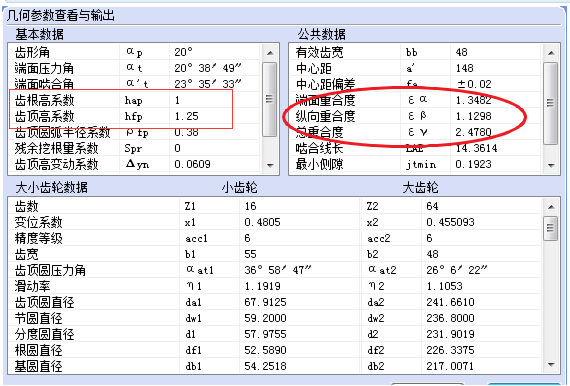The width and height of the screenshot is (570, 386).
Task: Select the 根圆直径 row label
Action: pyautogui.click(x=38, y=350)
